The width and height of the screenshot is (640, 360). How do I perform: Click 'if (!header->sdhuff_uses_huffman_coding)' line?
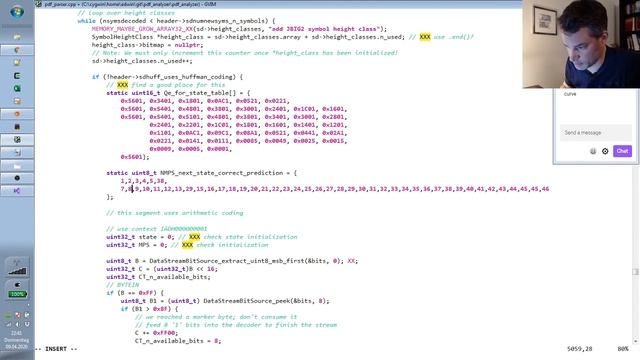pos(167,77)
